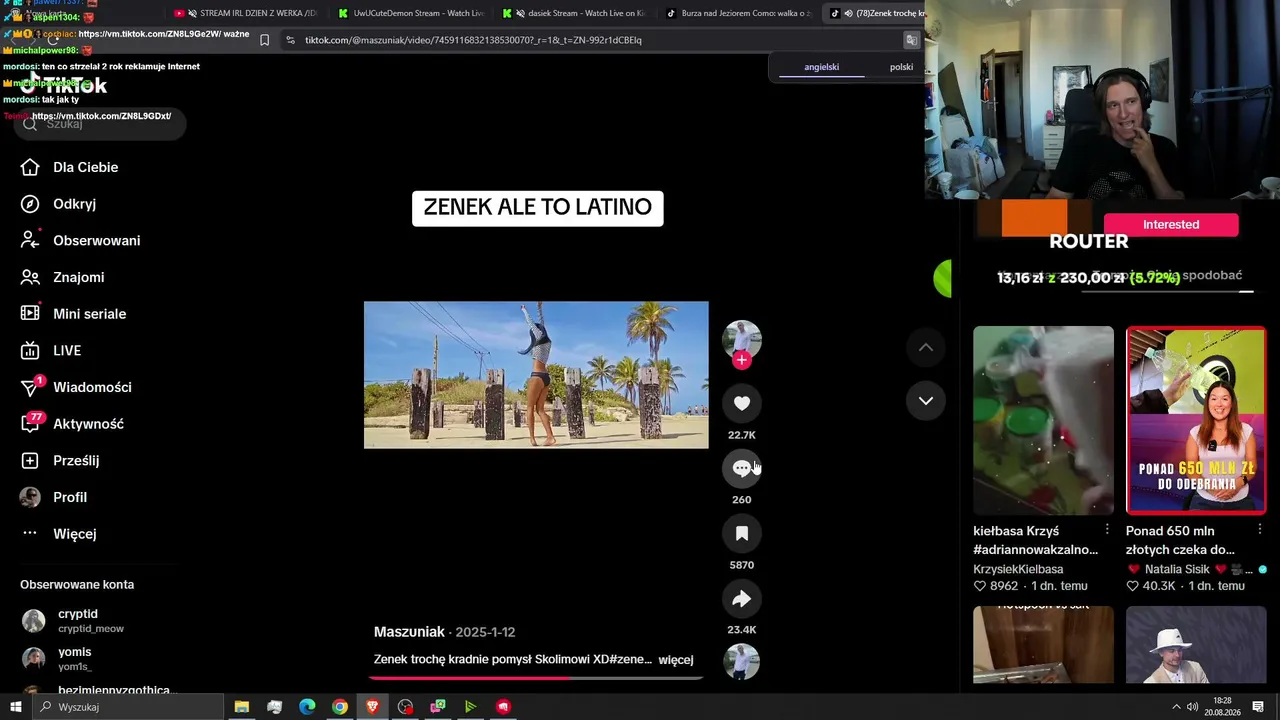
Task: Open the KrzysiekKielbasa profile link
Action: coord(1018,569)
